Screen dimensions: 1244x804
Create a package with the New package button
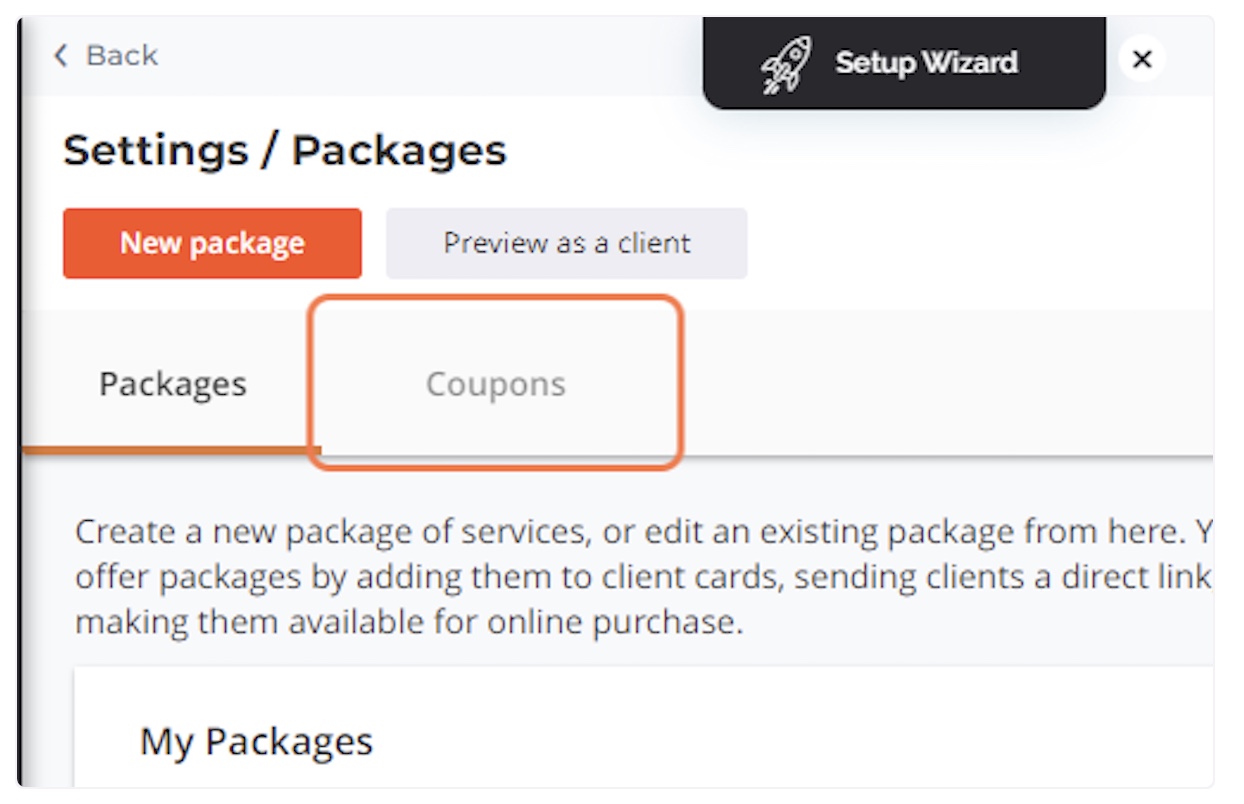(212, 243)
